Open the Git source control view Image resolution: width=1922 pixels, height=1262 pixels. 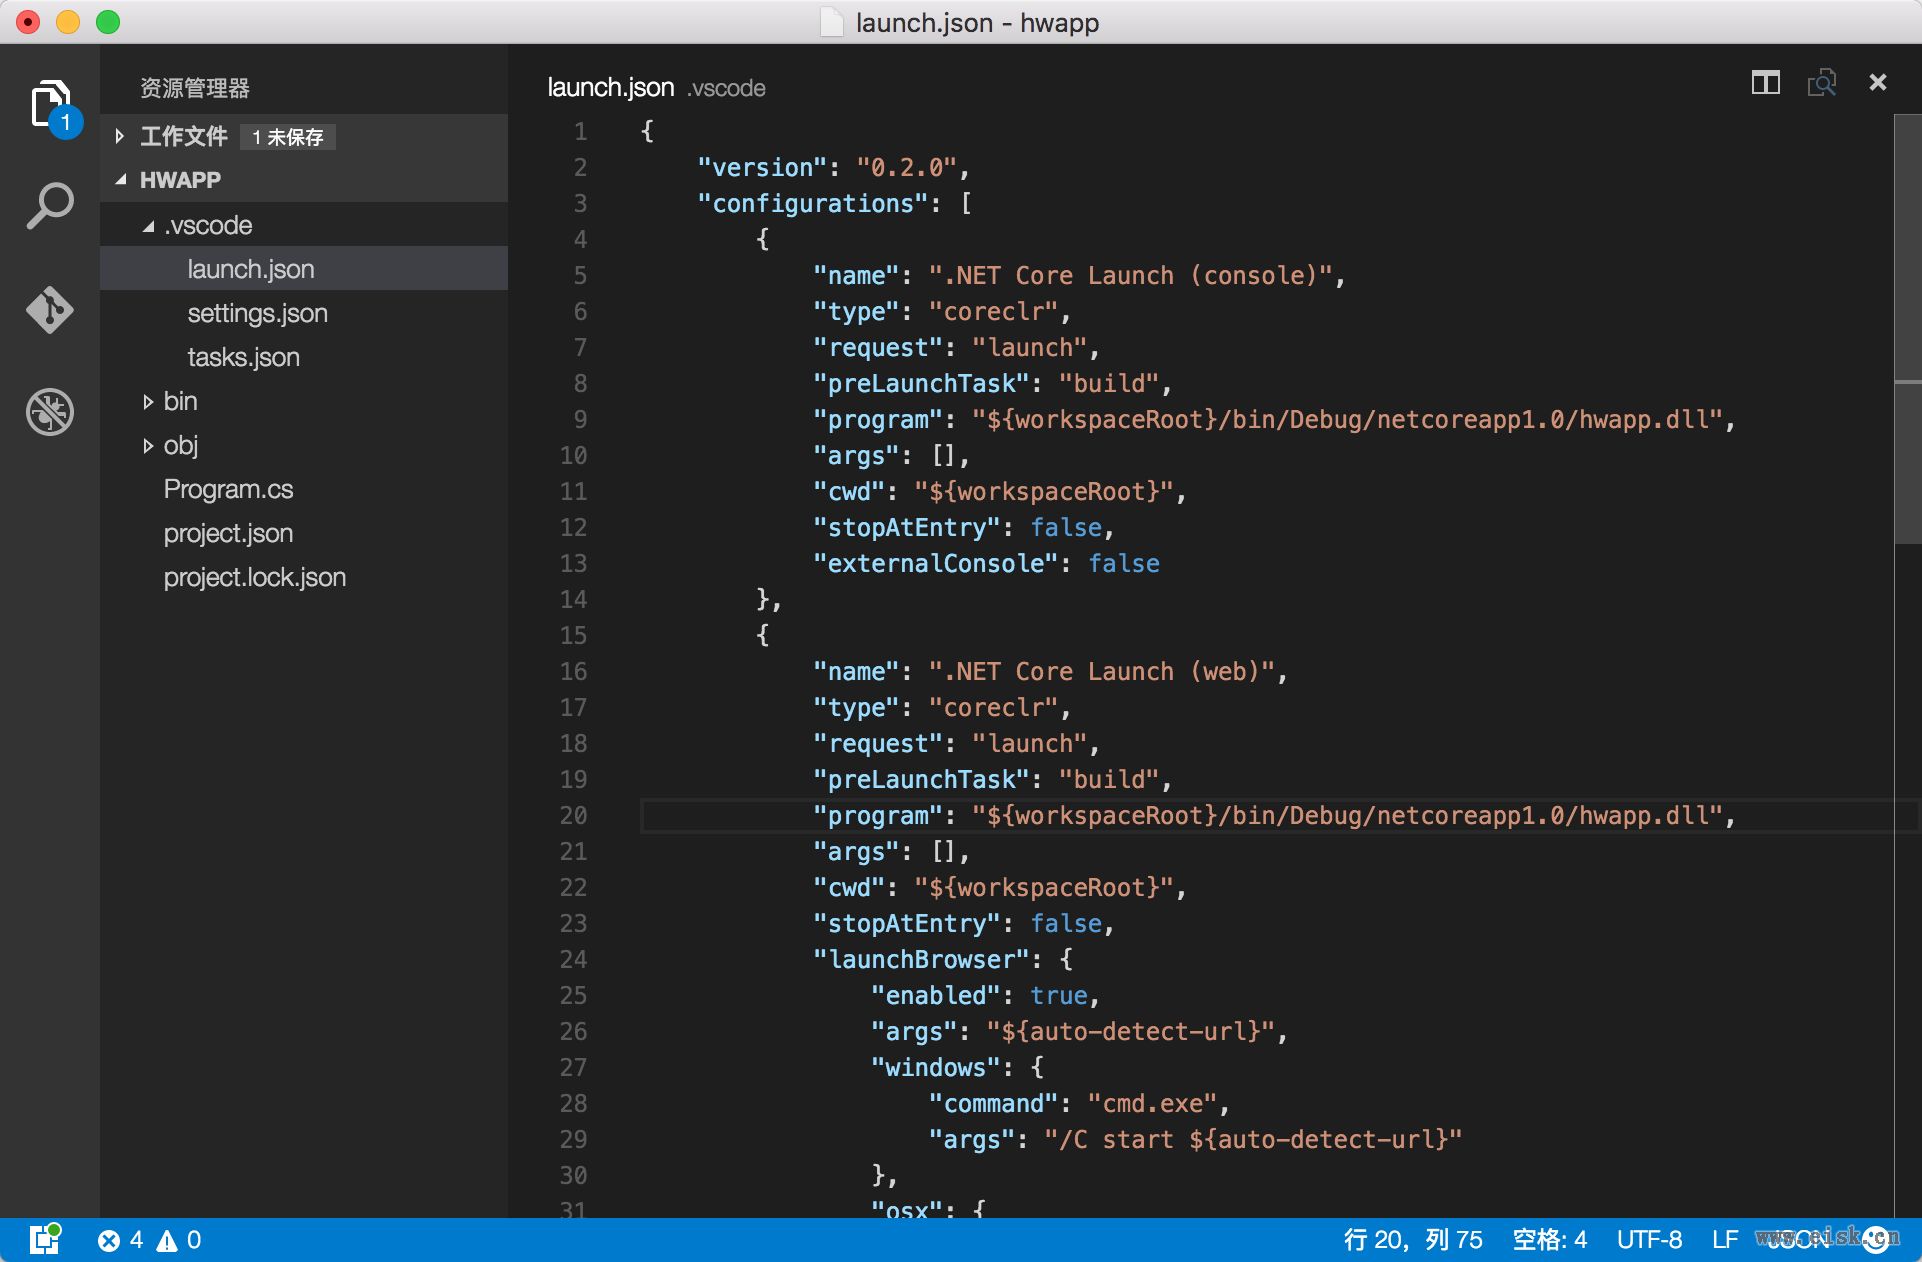[50, 309]
